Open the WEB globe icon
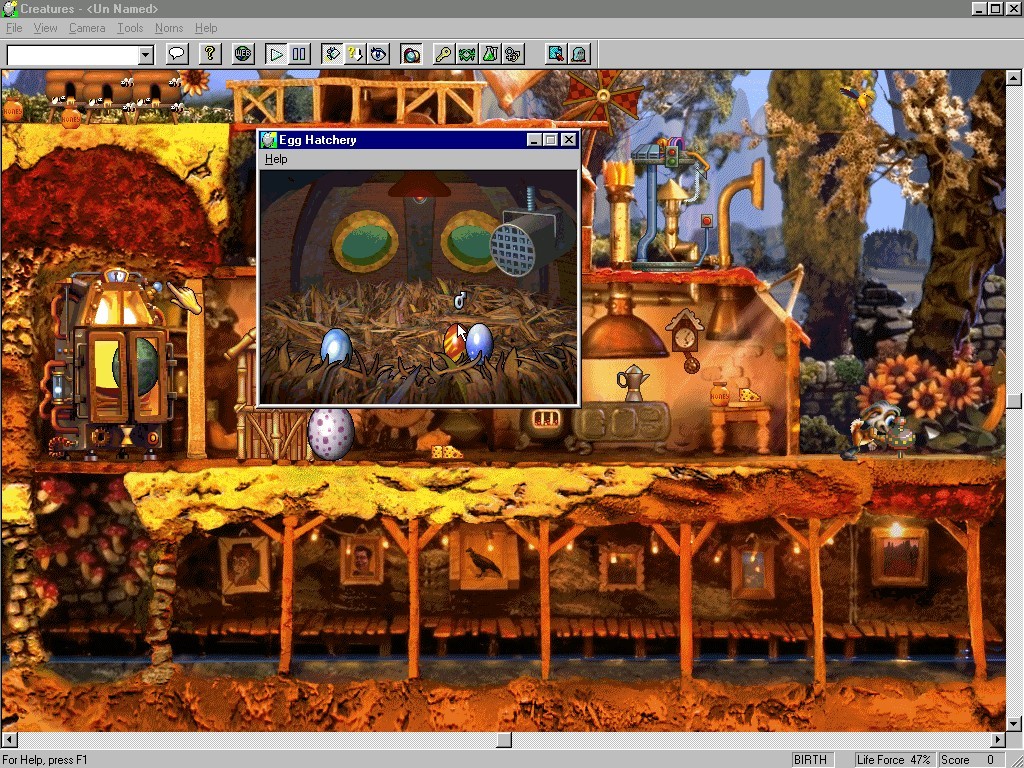This screenshot has height=768, width=1024. [x=243, y=54]
